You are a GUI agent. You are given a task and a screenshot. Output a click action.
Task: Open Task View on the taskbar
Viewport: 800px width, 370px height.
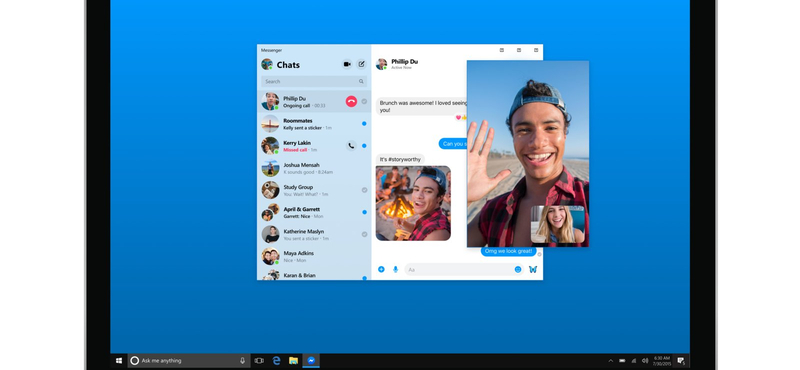[x=259, y=361]
